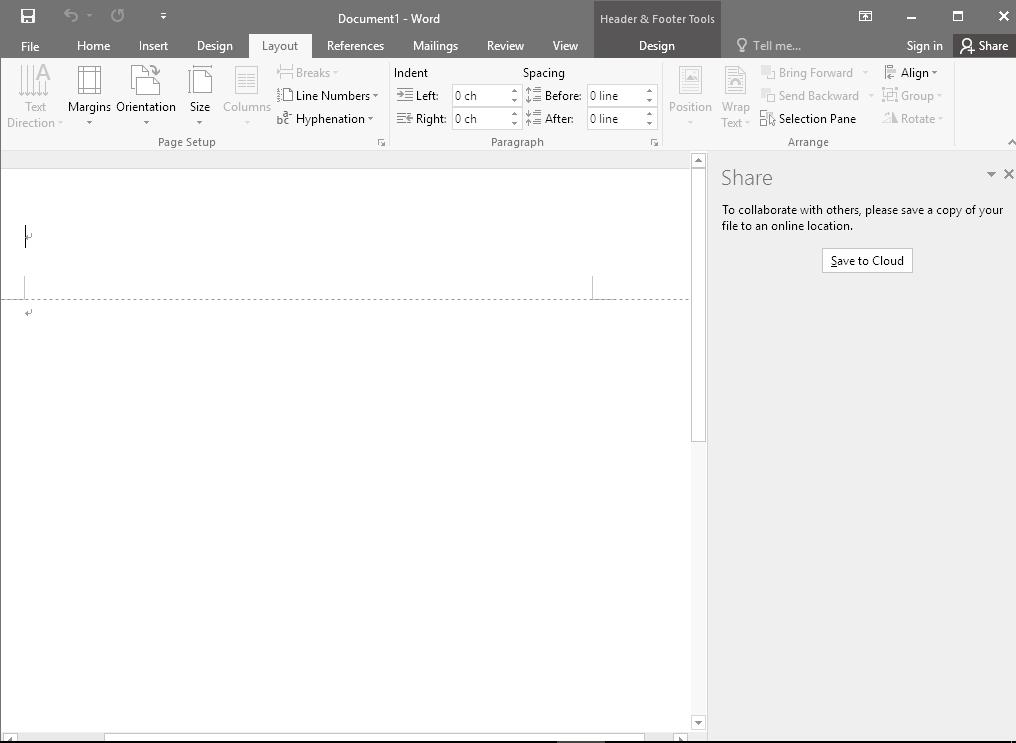
Task: Open the Breaks dropdown
Action: (308, 73)
